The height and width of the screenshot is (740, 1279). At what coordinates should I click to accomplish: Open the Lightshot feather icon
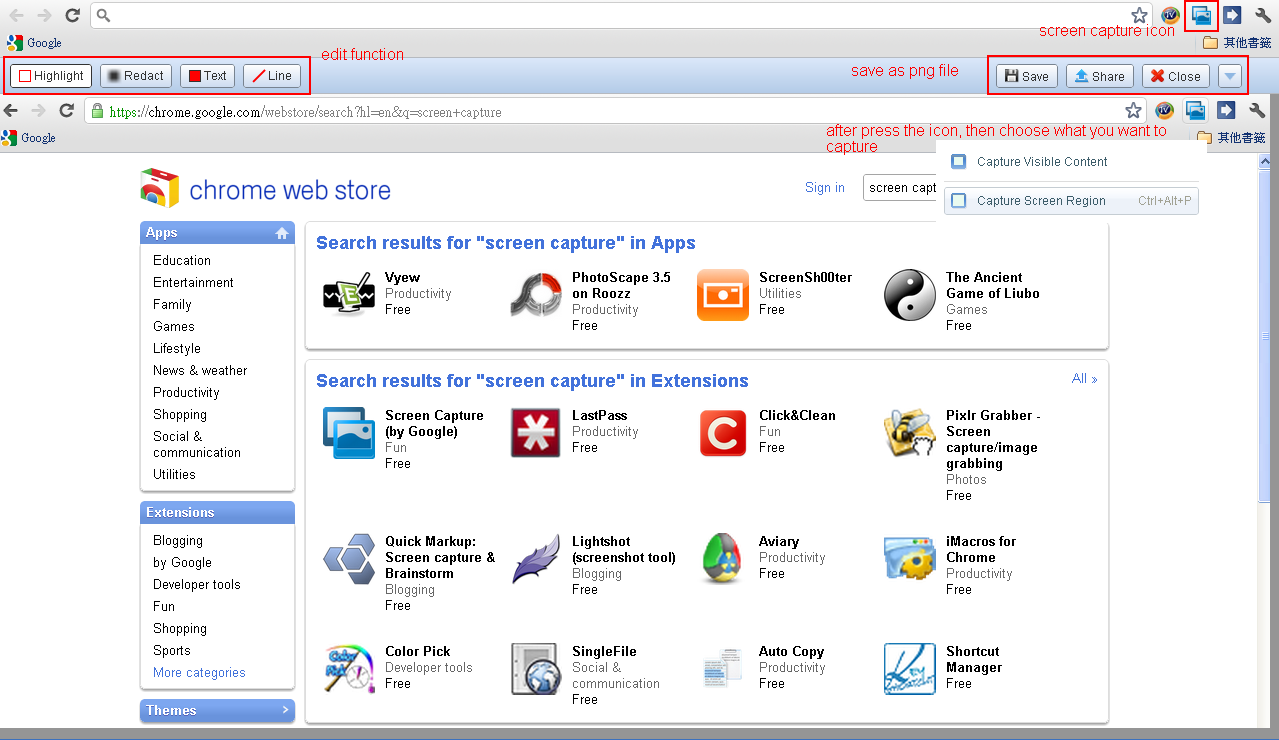click(536, 559)
